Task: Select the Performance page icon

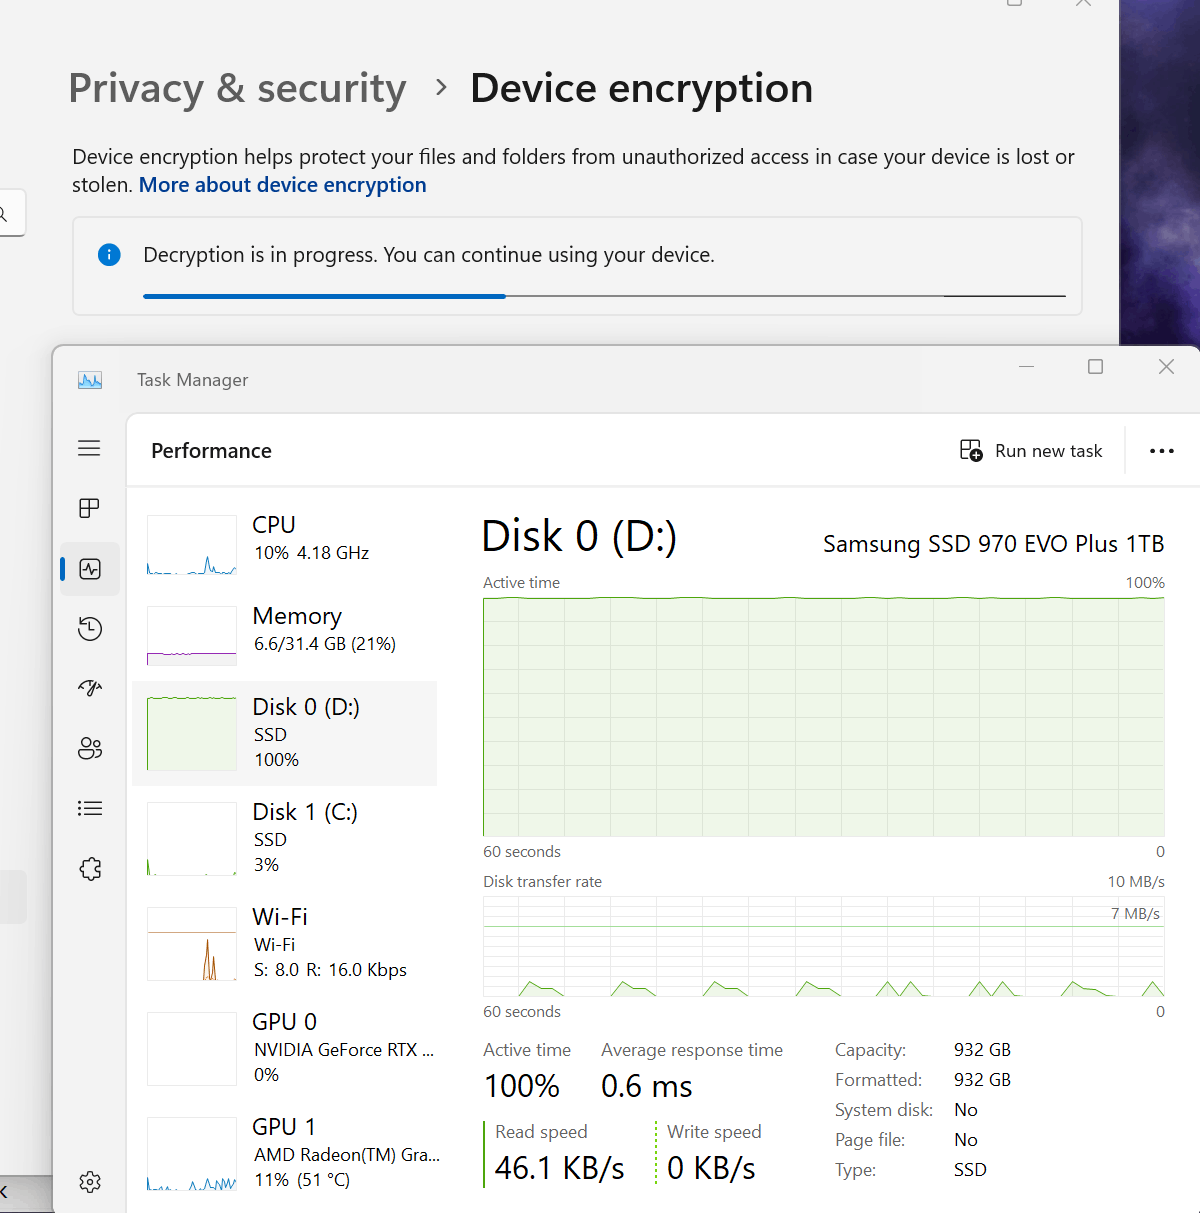Action: [x=90, y=569]
